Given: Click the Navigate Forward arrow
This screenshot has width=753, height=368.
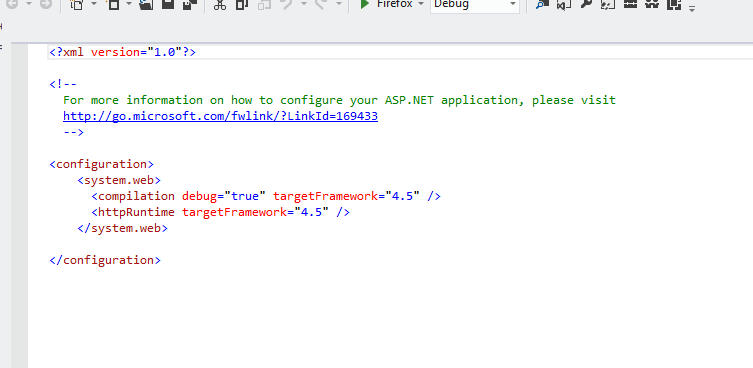Looking at the screenshot, I should 46,4.
